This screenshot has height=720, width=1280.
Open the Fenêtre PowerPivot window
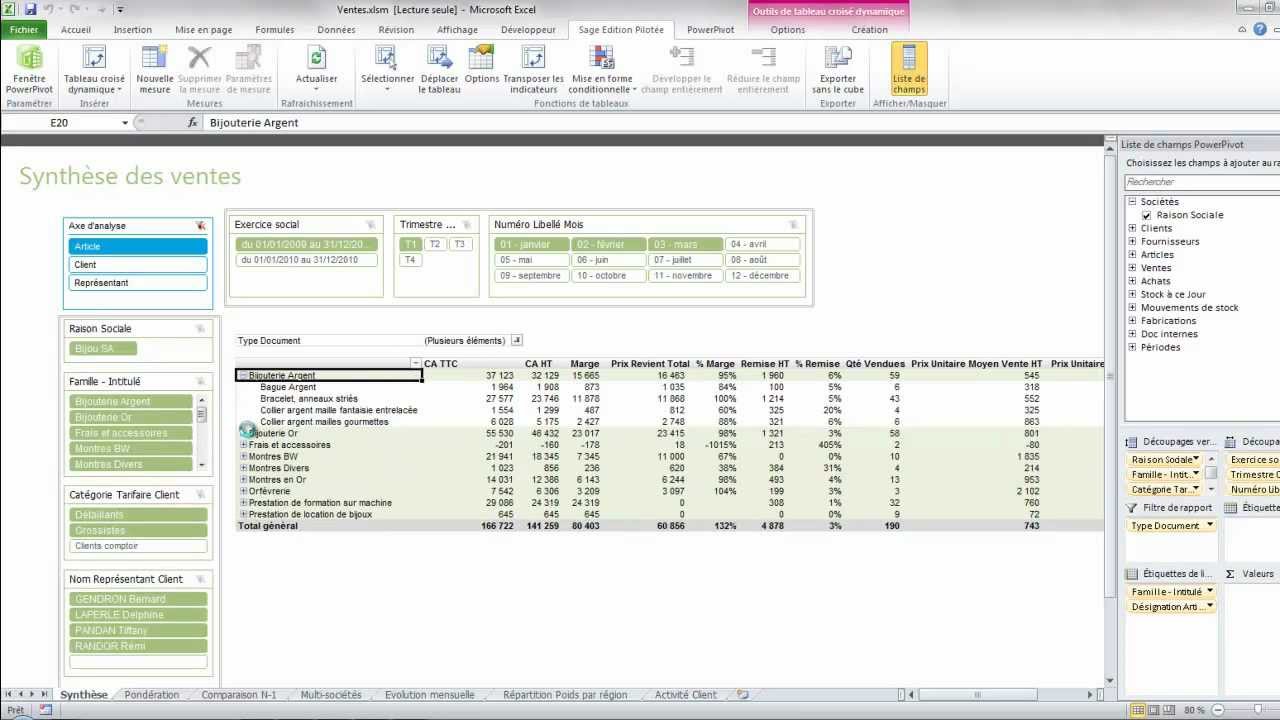[29, 70]
